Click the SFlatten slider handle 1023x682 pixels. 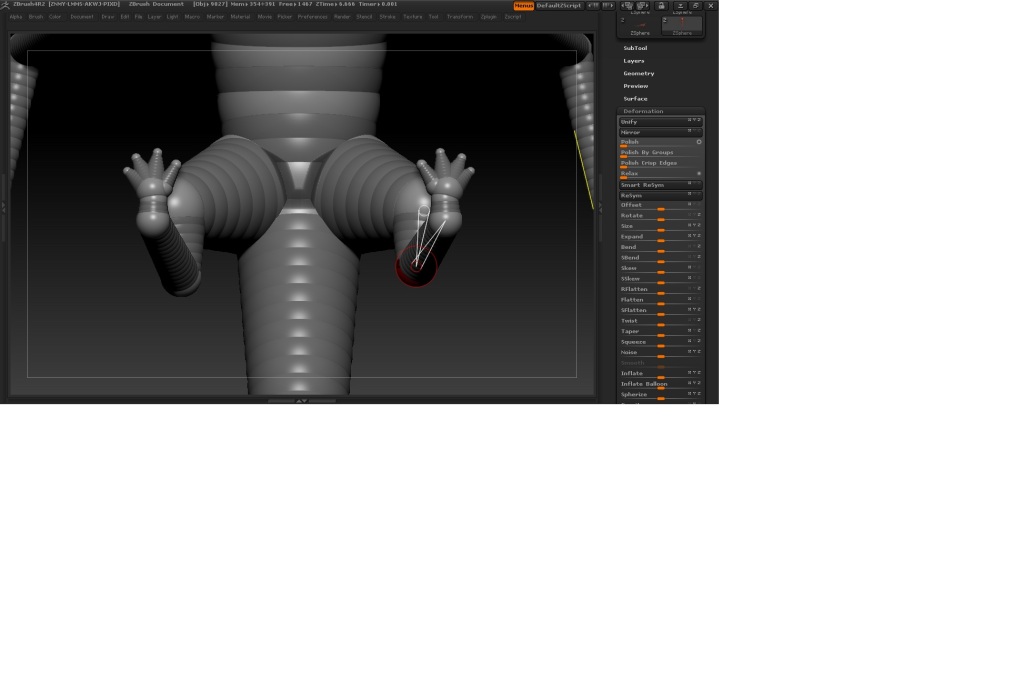[661, 314]
